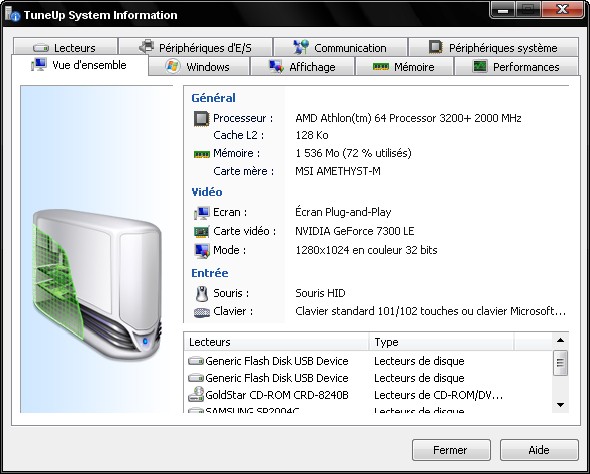
Task: Open the Communication tab
Action: [340, 47]
